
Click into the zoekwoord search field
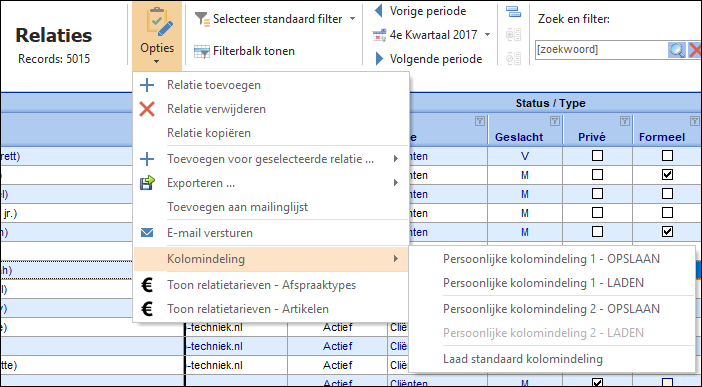[x=602, y=50]
